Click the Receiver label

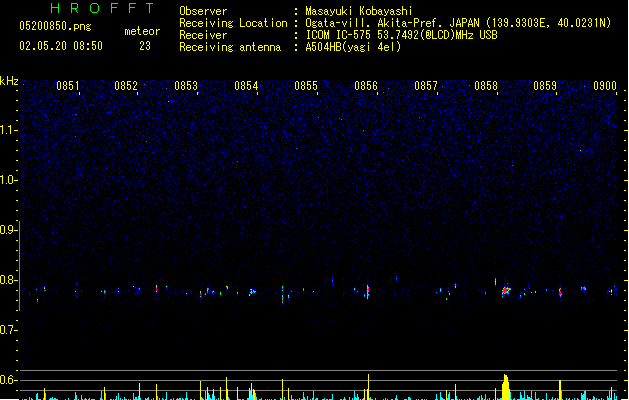pyautogui.click(x=203, y=35)
